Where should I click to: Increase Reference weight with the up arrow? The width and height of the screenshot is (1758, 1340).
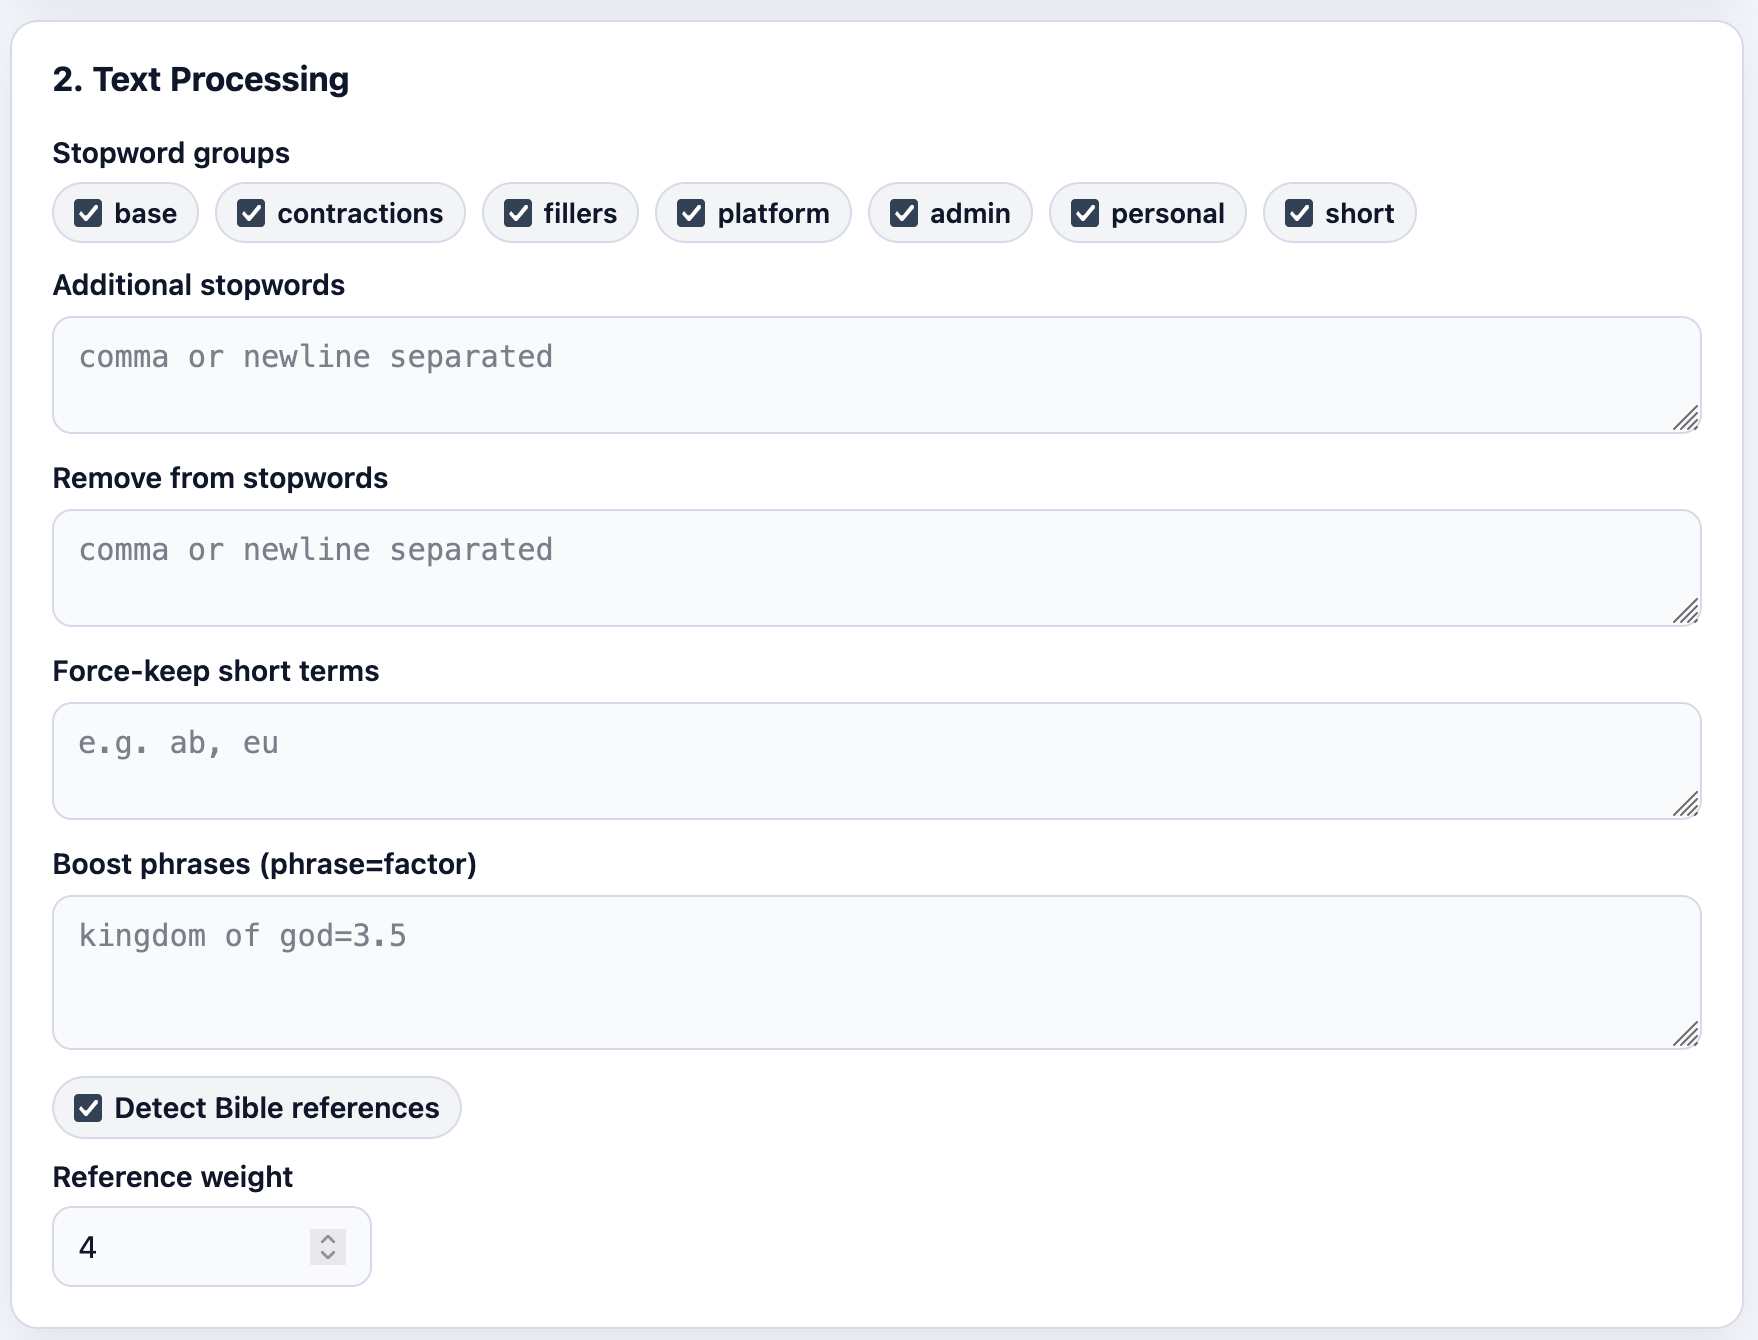[x=328, y=1239]
